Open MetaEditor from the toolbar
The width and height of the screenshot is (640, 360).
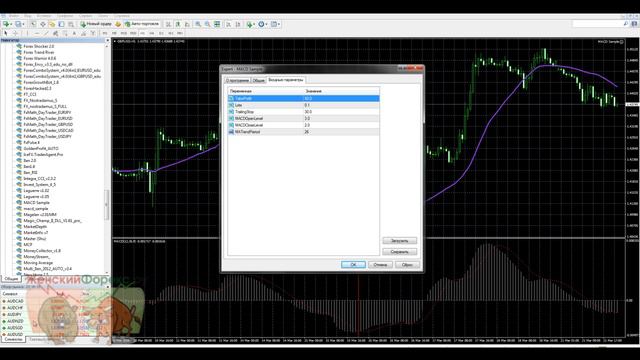point(118,24)
